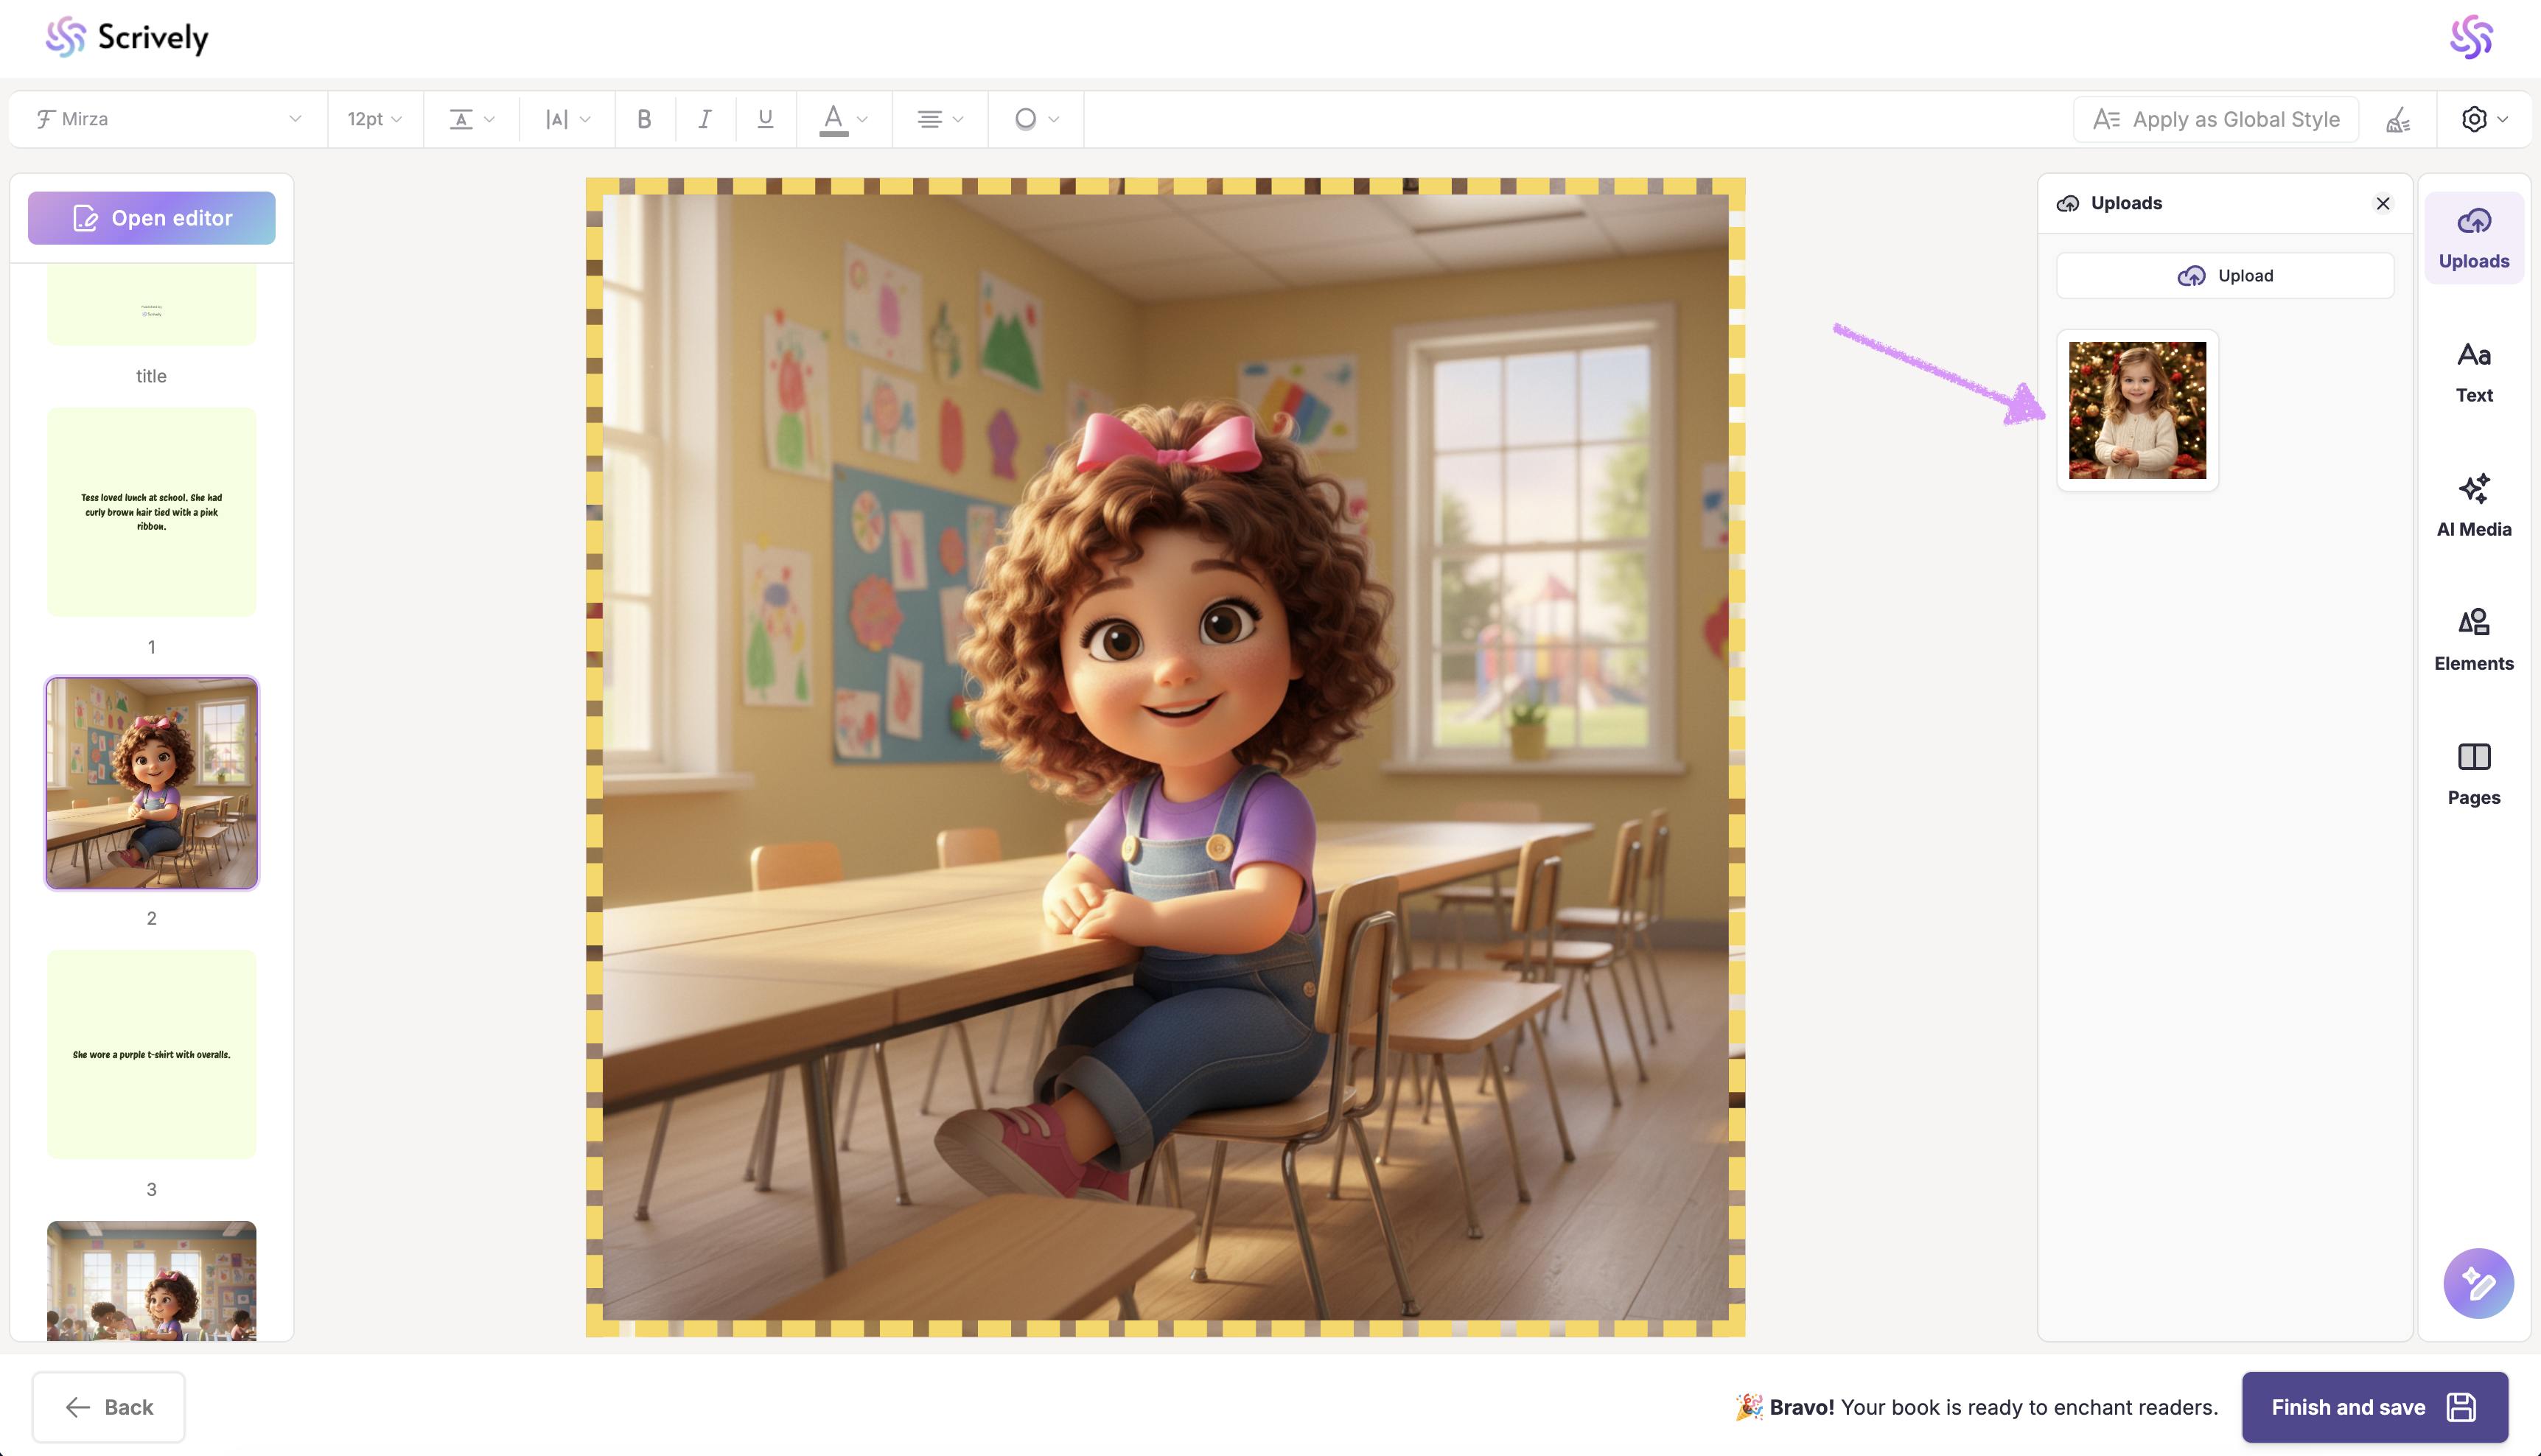
Task: Toggle bold text formatting
Action: tap(644, 119)
